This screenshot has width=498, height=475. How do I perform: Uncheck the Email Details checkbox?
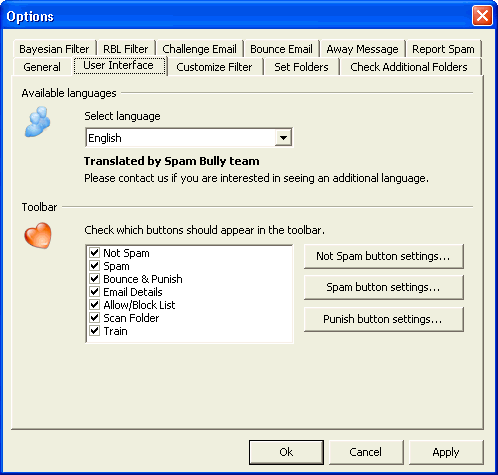[x=95, y=292]
